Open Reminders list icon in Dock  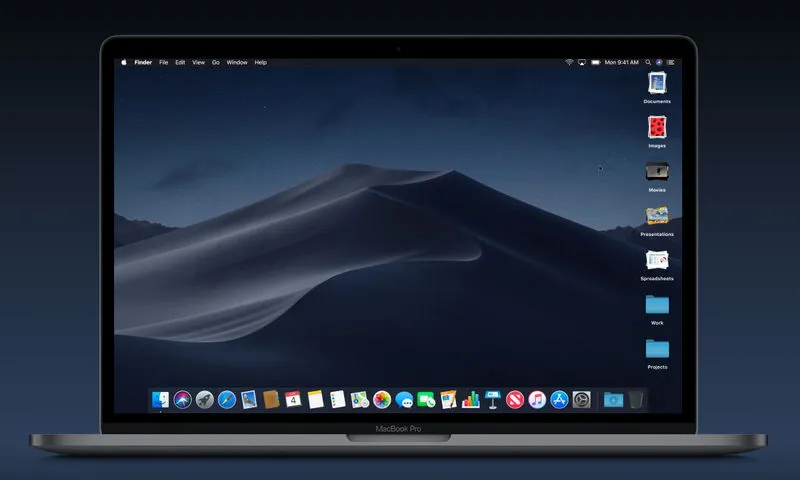click(337, 399)
